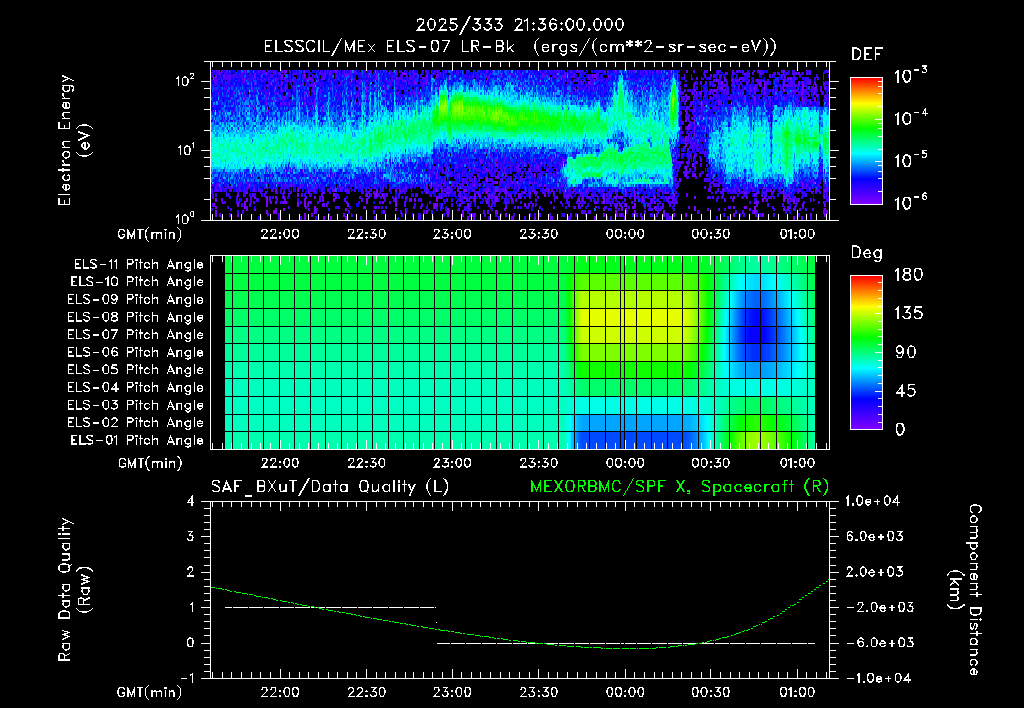1024x708 pixels.
Task: Click the ELS-10 Pitch Angle row label
Action: (x=137, y=282)
